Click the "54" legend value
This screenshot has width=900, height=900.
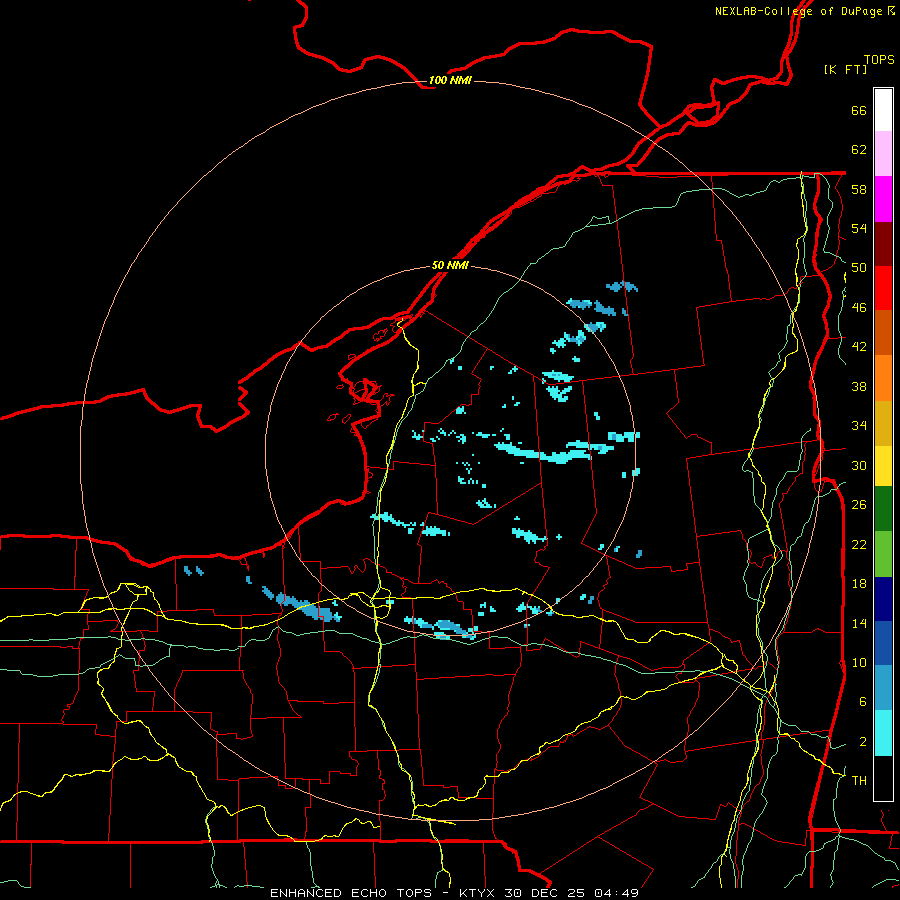point(859,228)
